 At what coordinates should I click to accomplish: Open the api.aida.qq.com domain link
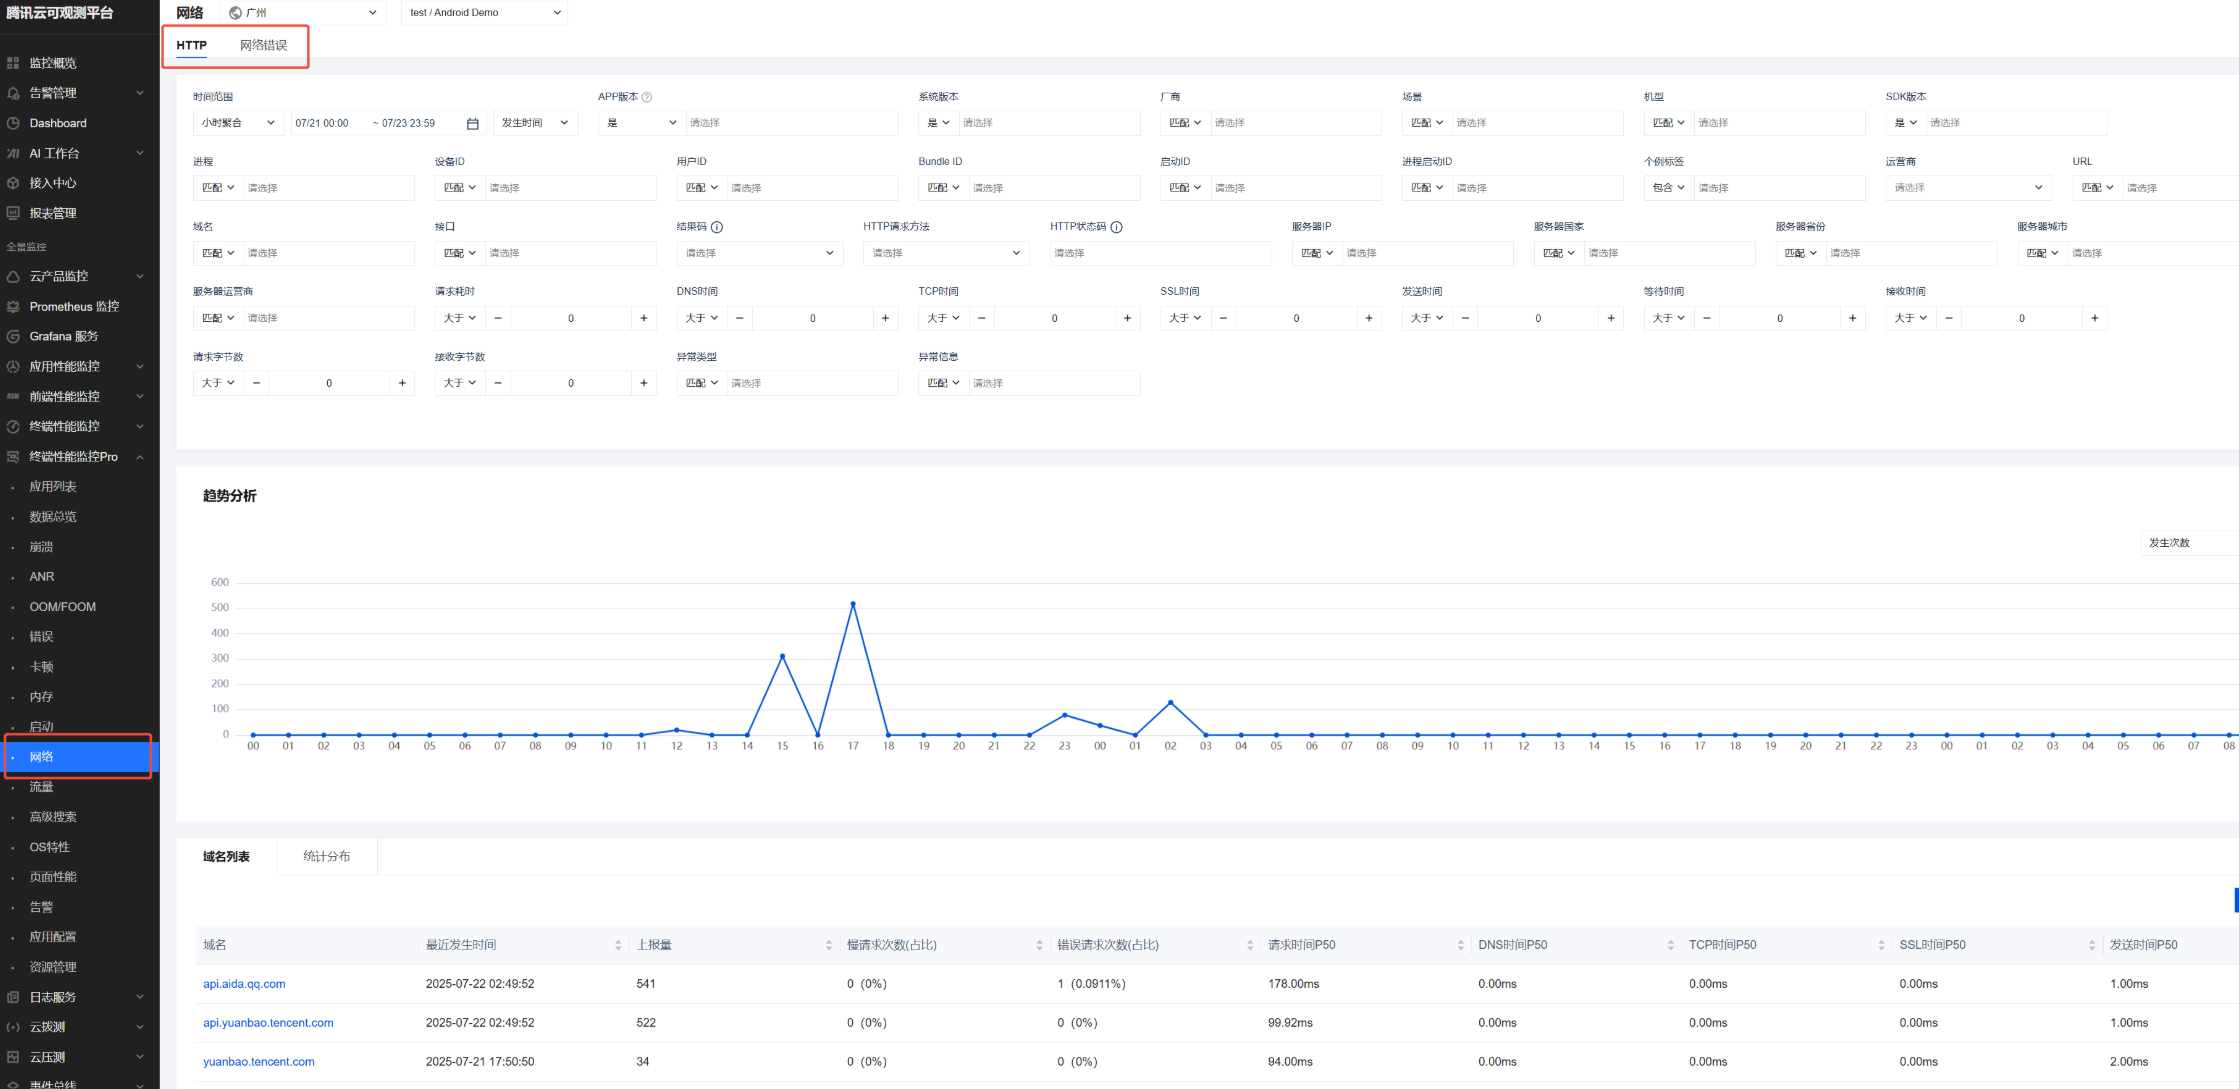244,984
